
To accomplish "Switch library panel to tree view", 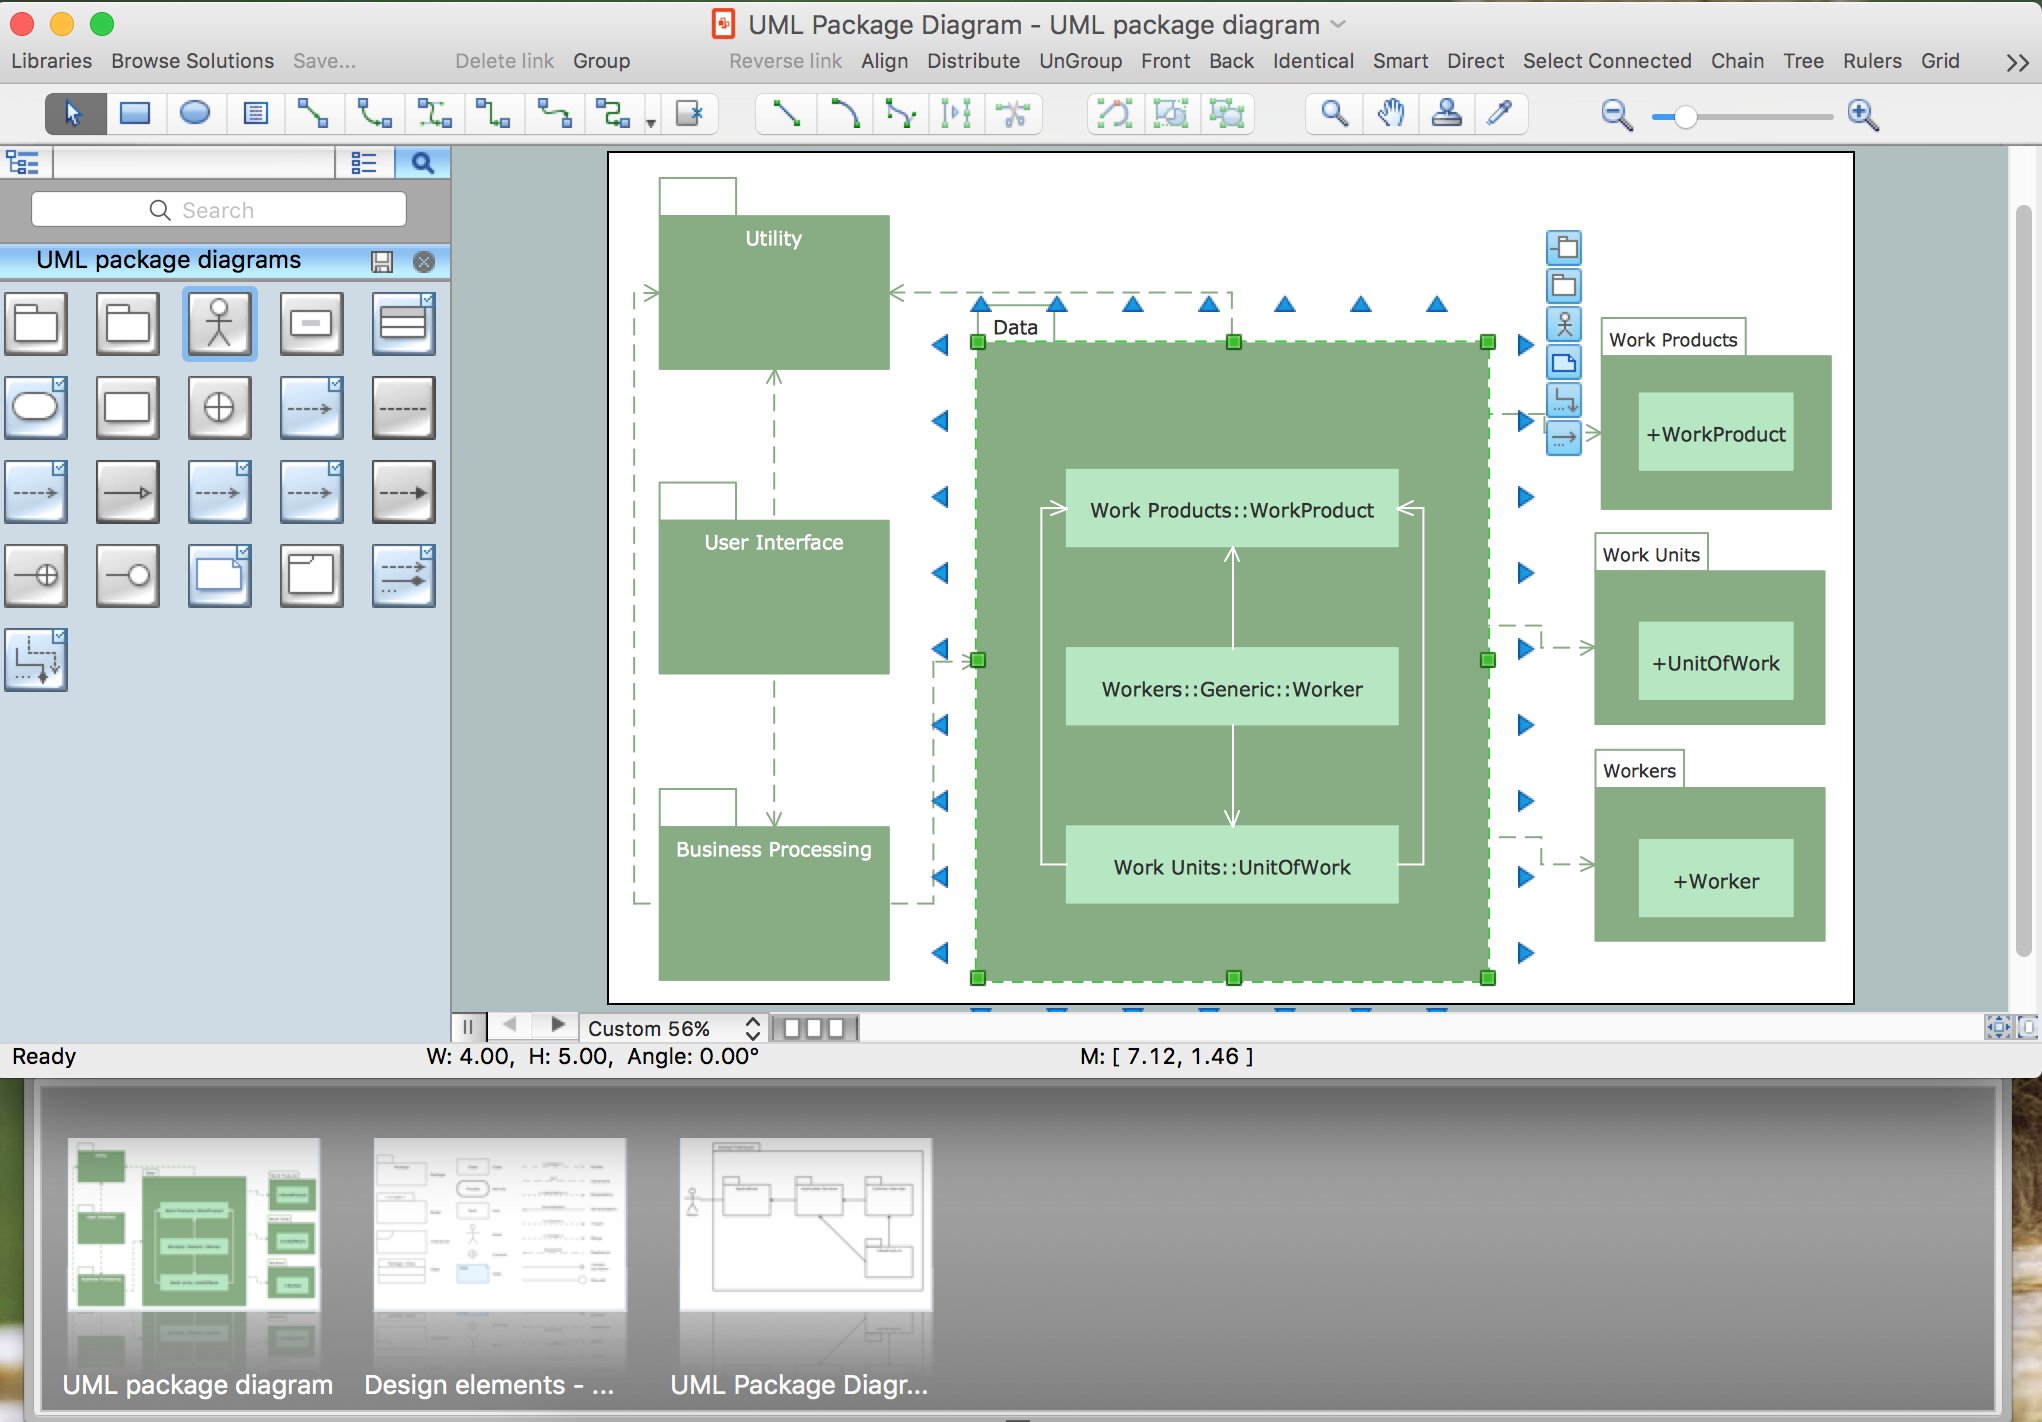I will (23, 163).
